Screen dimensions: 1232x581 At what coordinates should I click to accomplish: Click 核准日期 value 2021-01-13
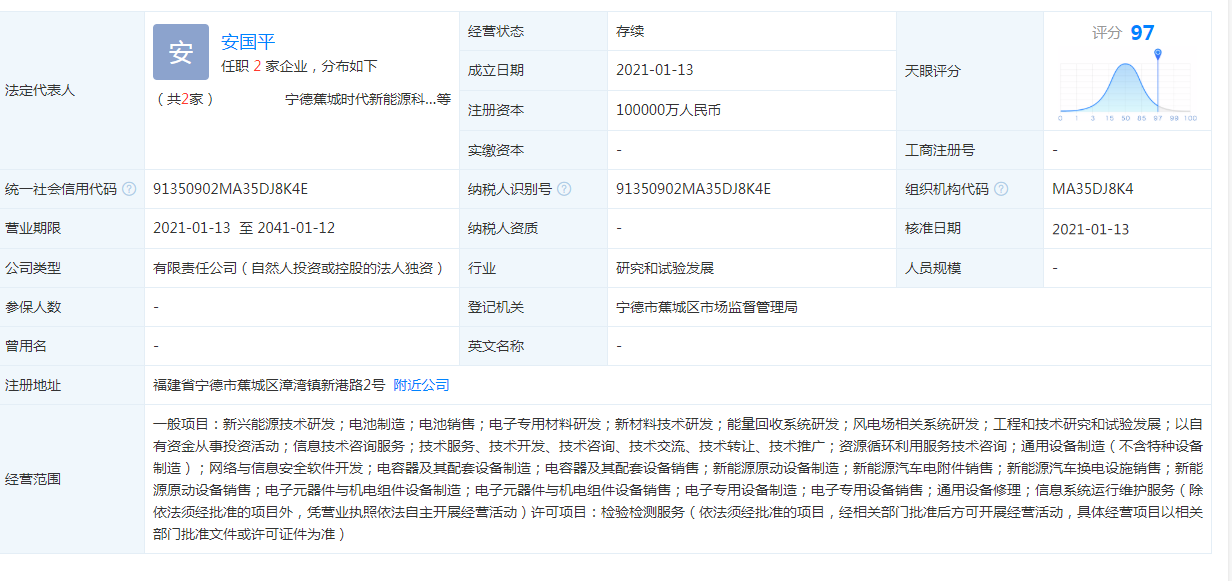point(1091,229)
